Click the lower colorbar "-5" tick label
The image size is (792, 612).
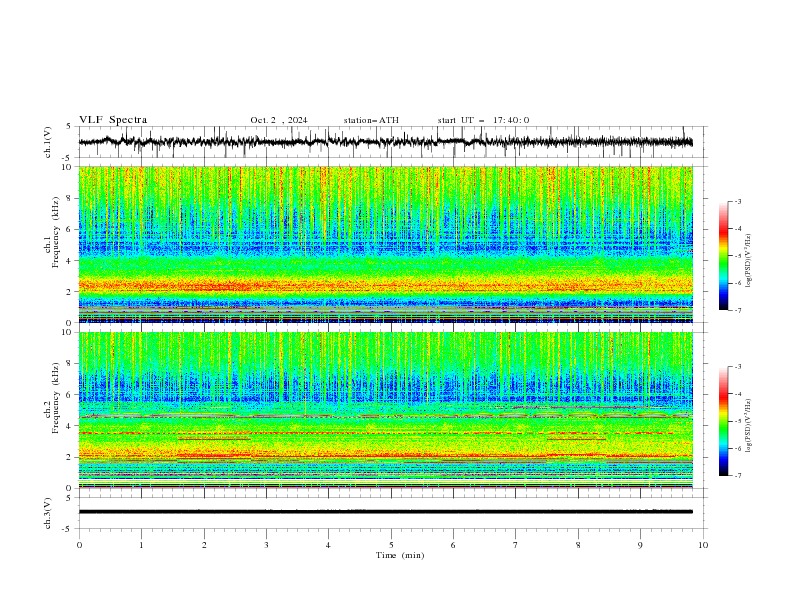point(738,421)
